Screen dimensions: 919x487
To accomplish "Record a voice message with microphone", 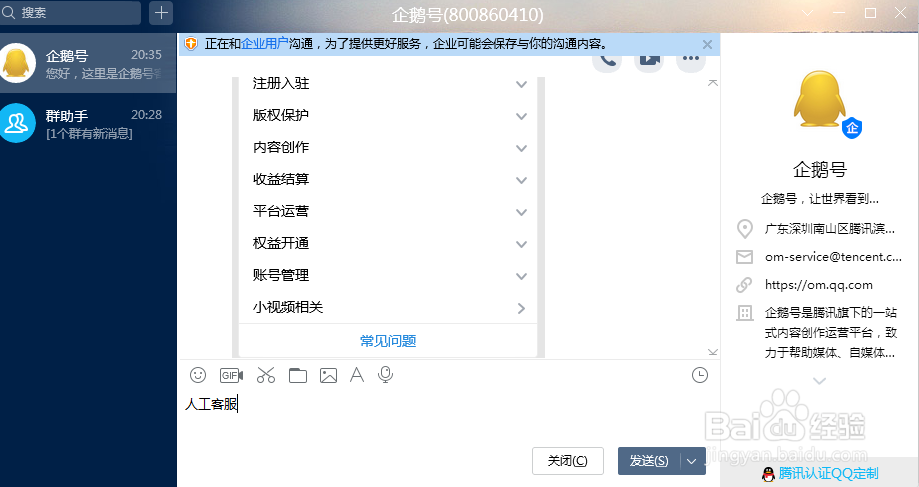I will point(385,374).
